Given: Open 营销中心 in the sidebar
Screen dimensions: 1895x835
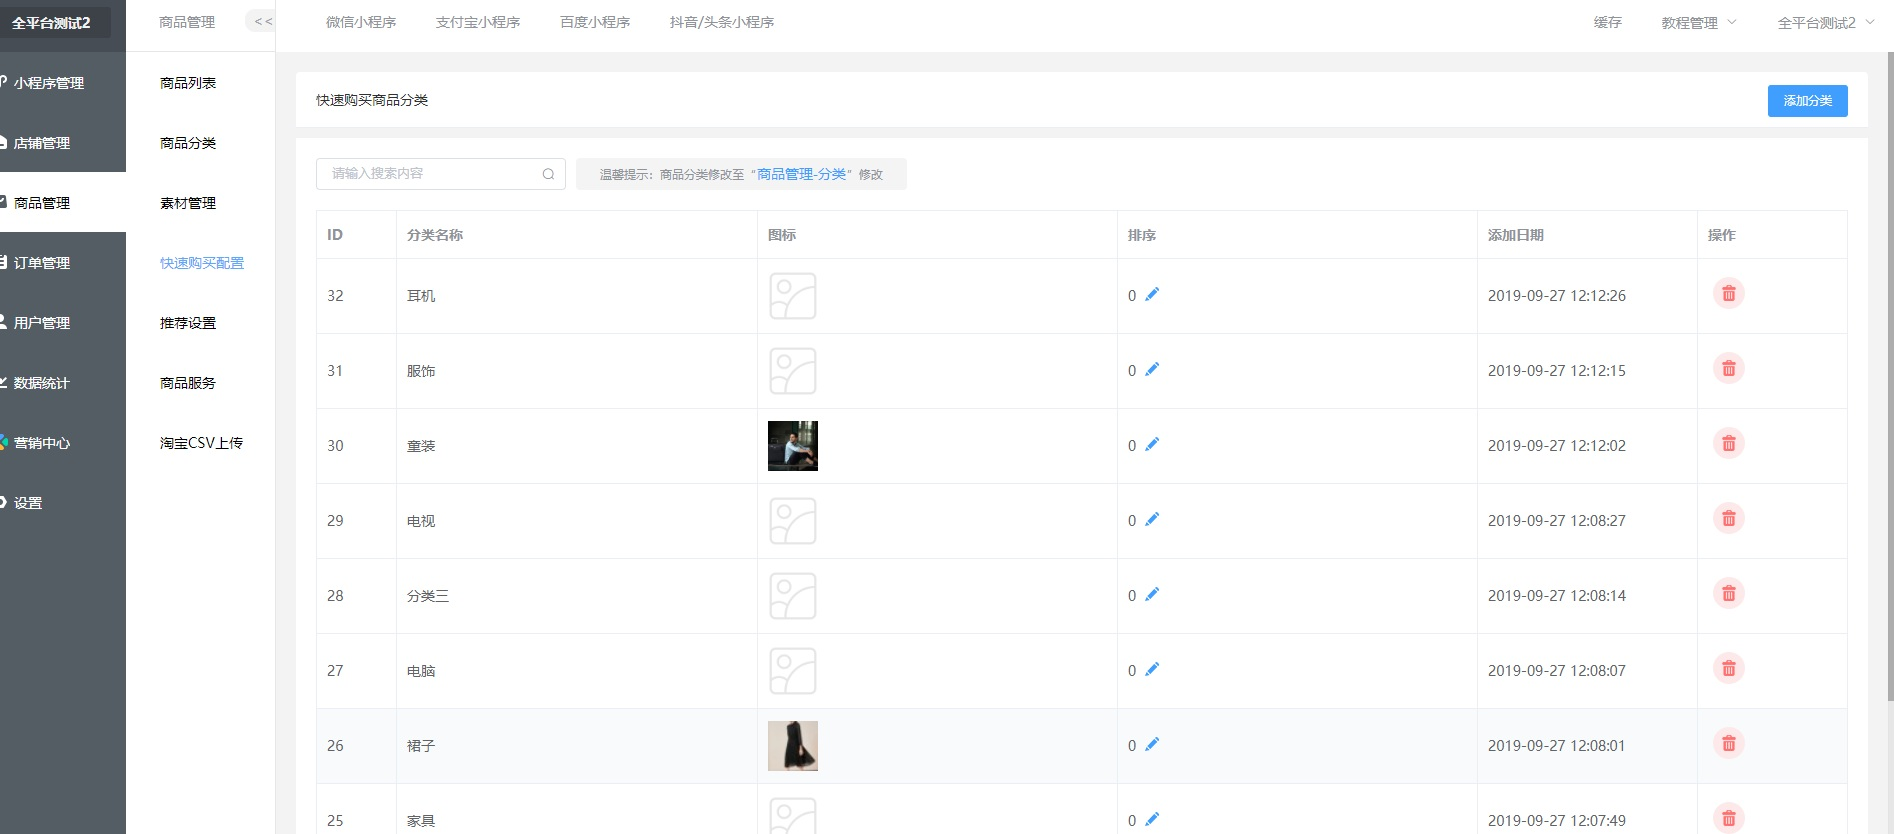Looking at the screenshot, I should pos(63,443).
